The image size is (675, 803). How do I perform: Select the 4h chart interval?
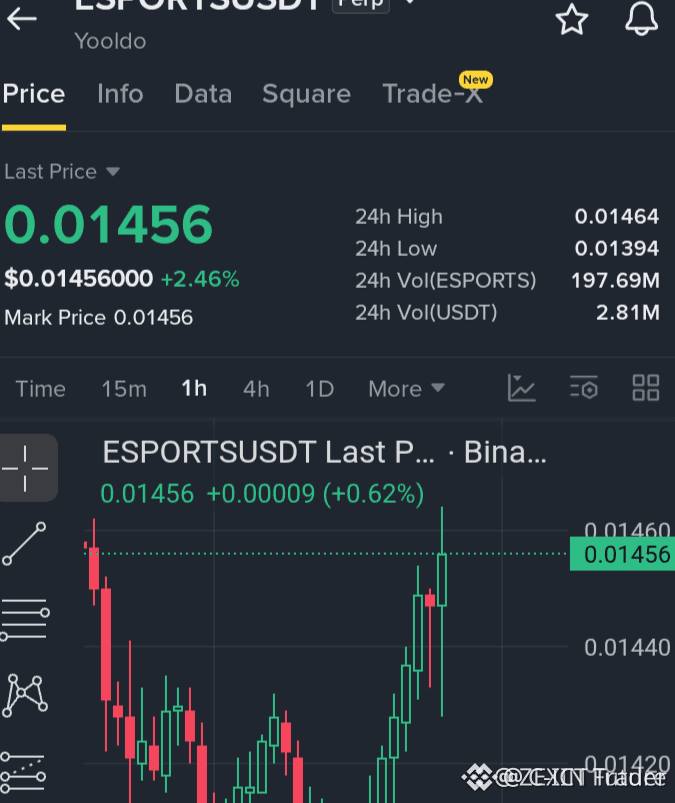point(256,389)
